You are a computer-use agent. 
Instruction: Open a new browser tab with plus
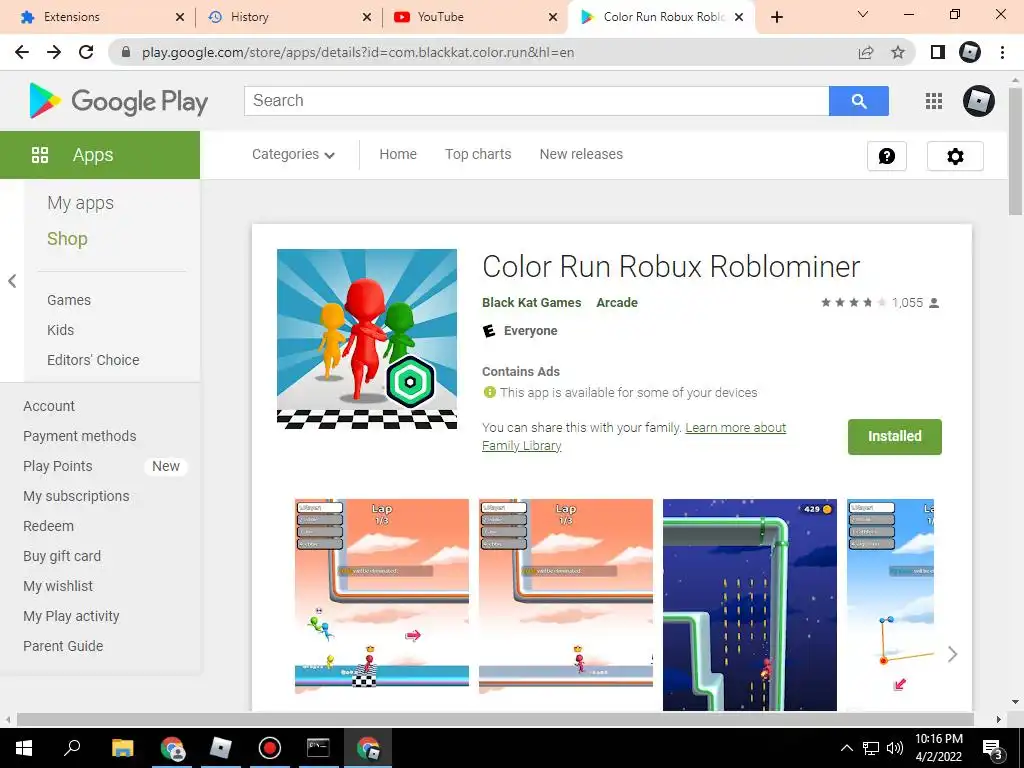coord(776,17)
